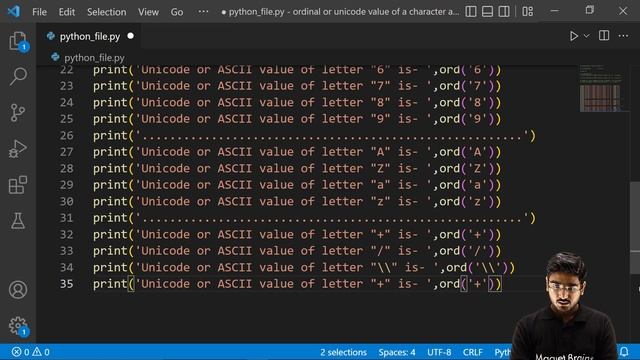Click line number 23 in gutter
This screenshot has width=640, height=360.
(67, 86)
